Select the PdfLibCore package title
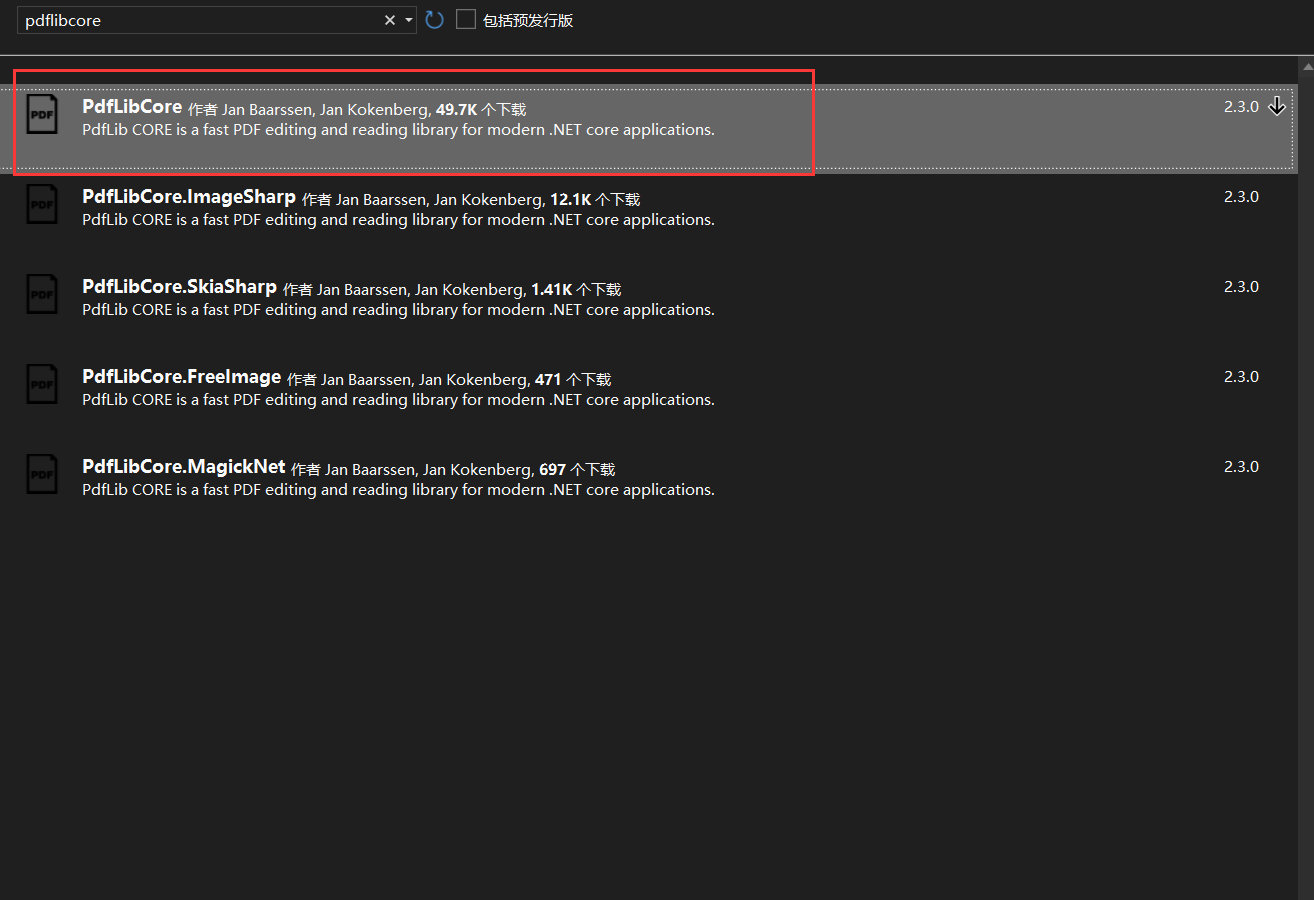 pos(132,107)
